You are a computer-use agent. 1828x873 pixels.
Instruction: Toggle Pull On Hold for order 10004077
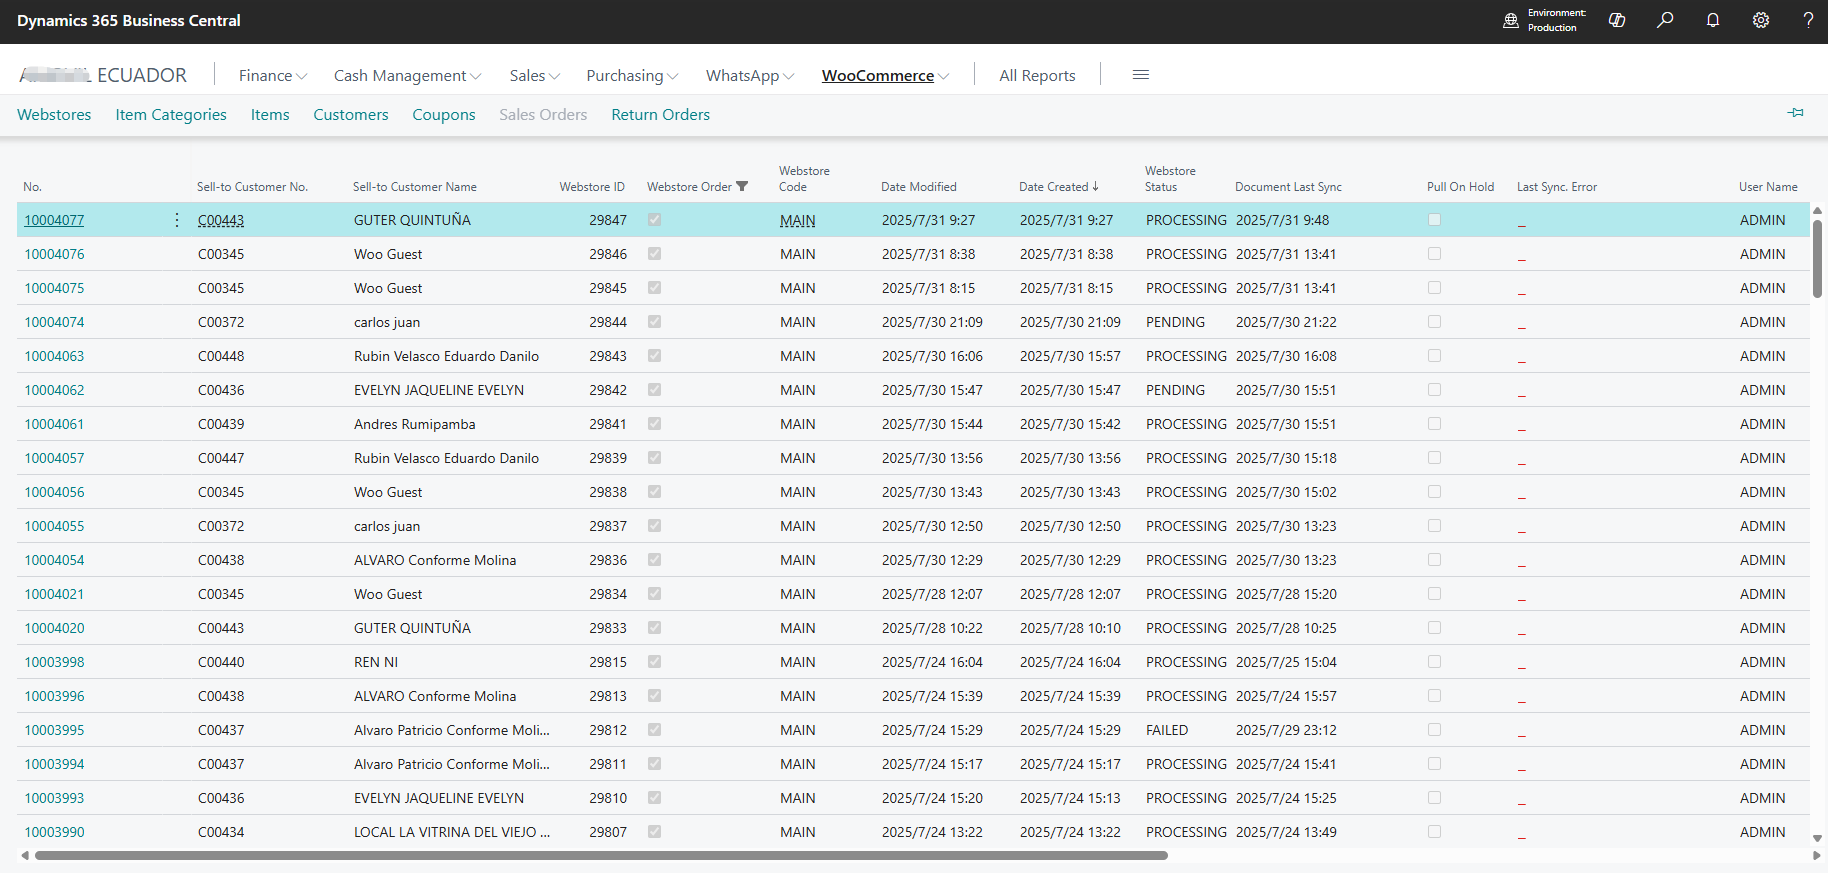pos(1434,220)
